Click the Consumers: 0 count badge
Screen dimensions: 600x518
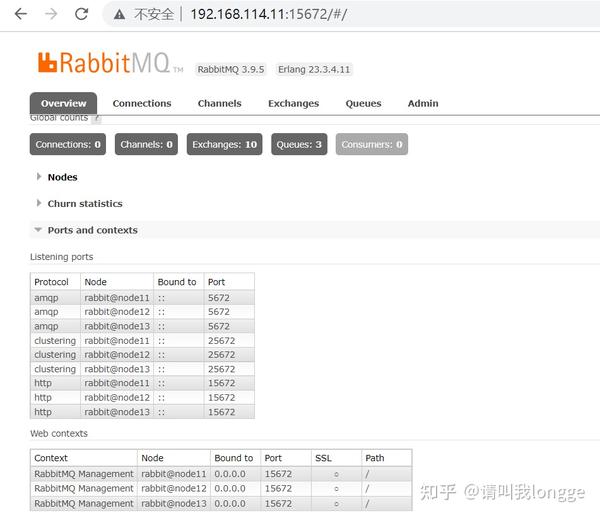[x=372, y=144]
